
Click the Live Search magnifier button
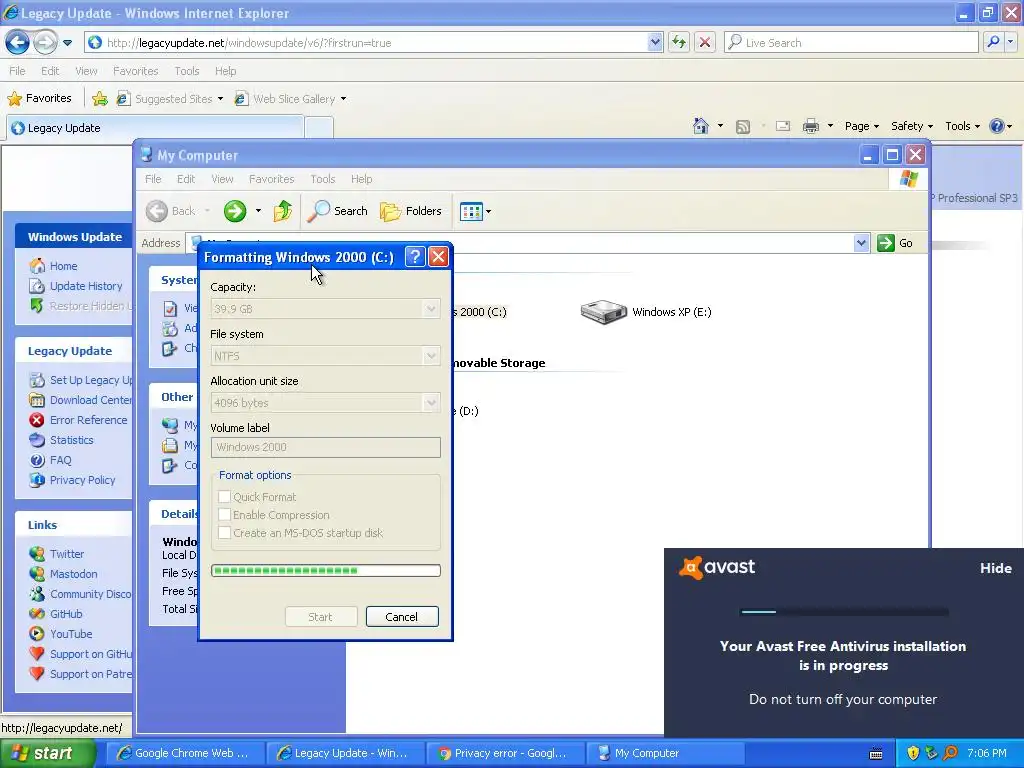(993, 42)
